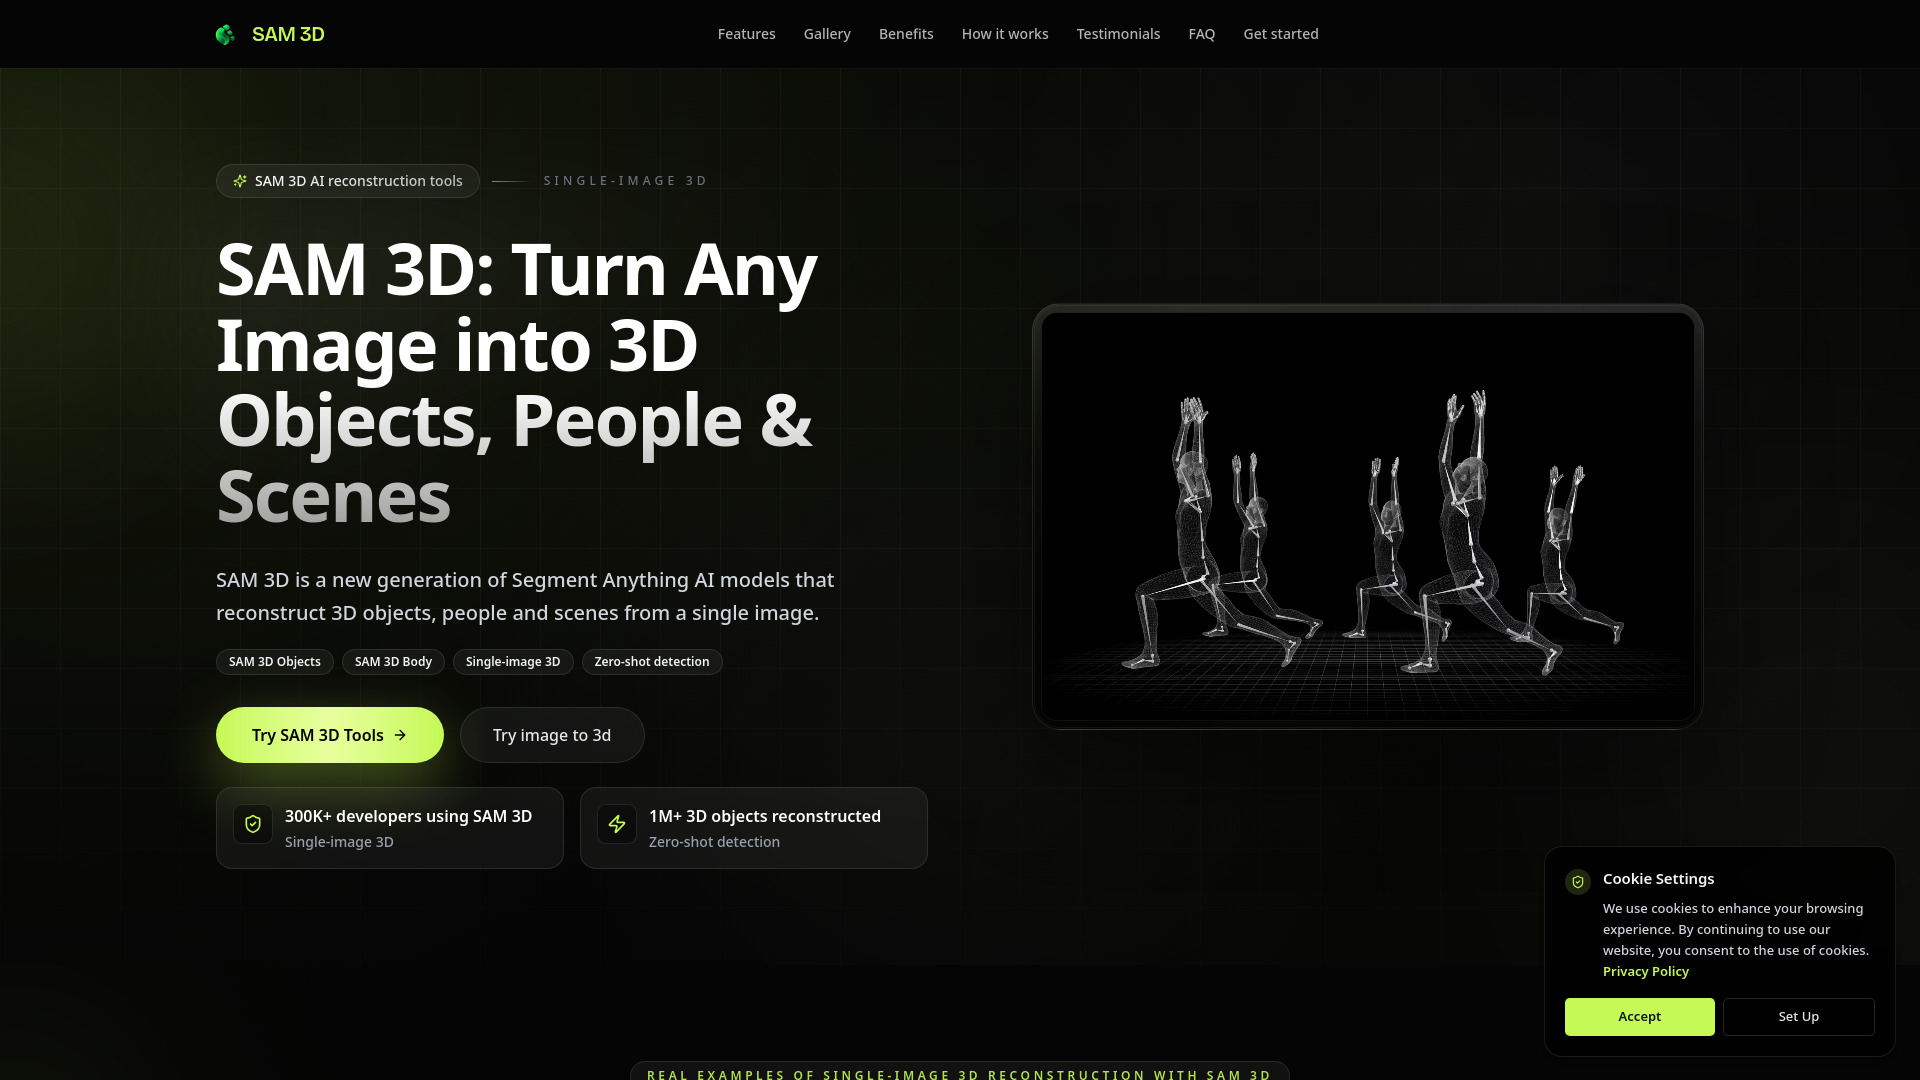Click the shield icon in the Cookie Settings popup

click(x=1578, y=882)
